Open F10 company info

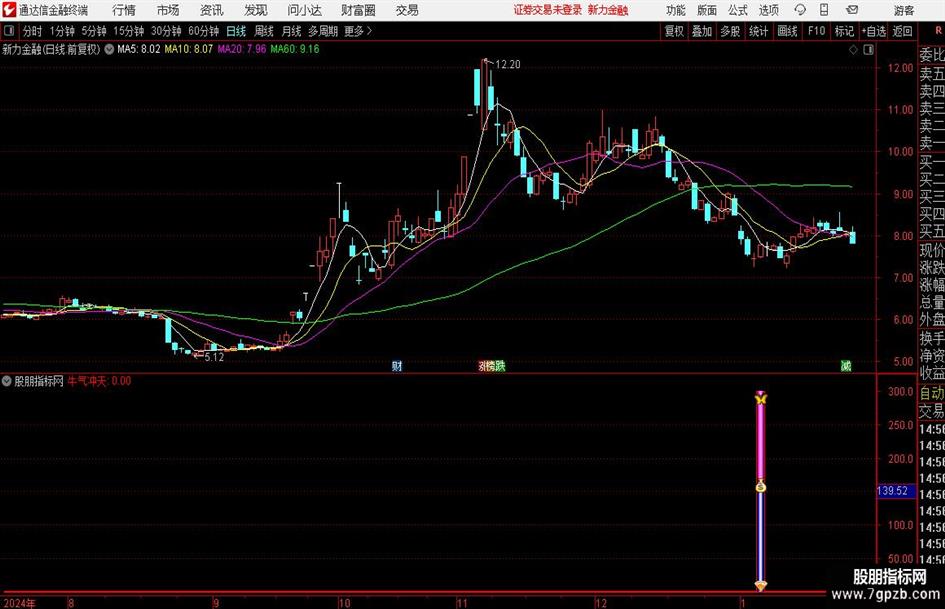[817, 31]
